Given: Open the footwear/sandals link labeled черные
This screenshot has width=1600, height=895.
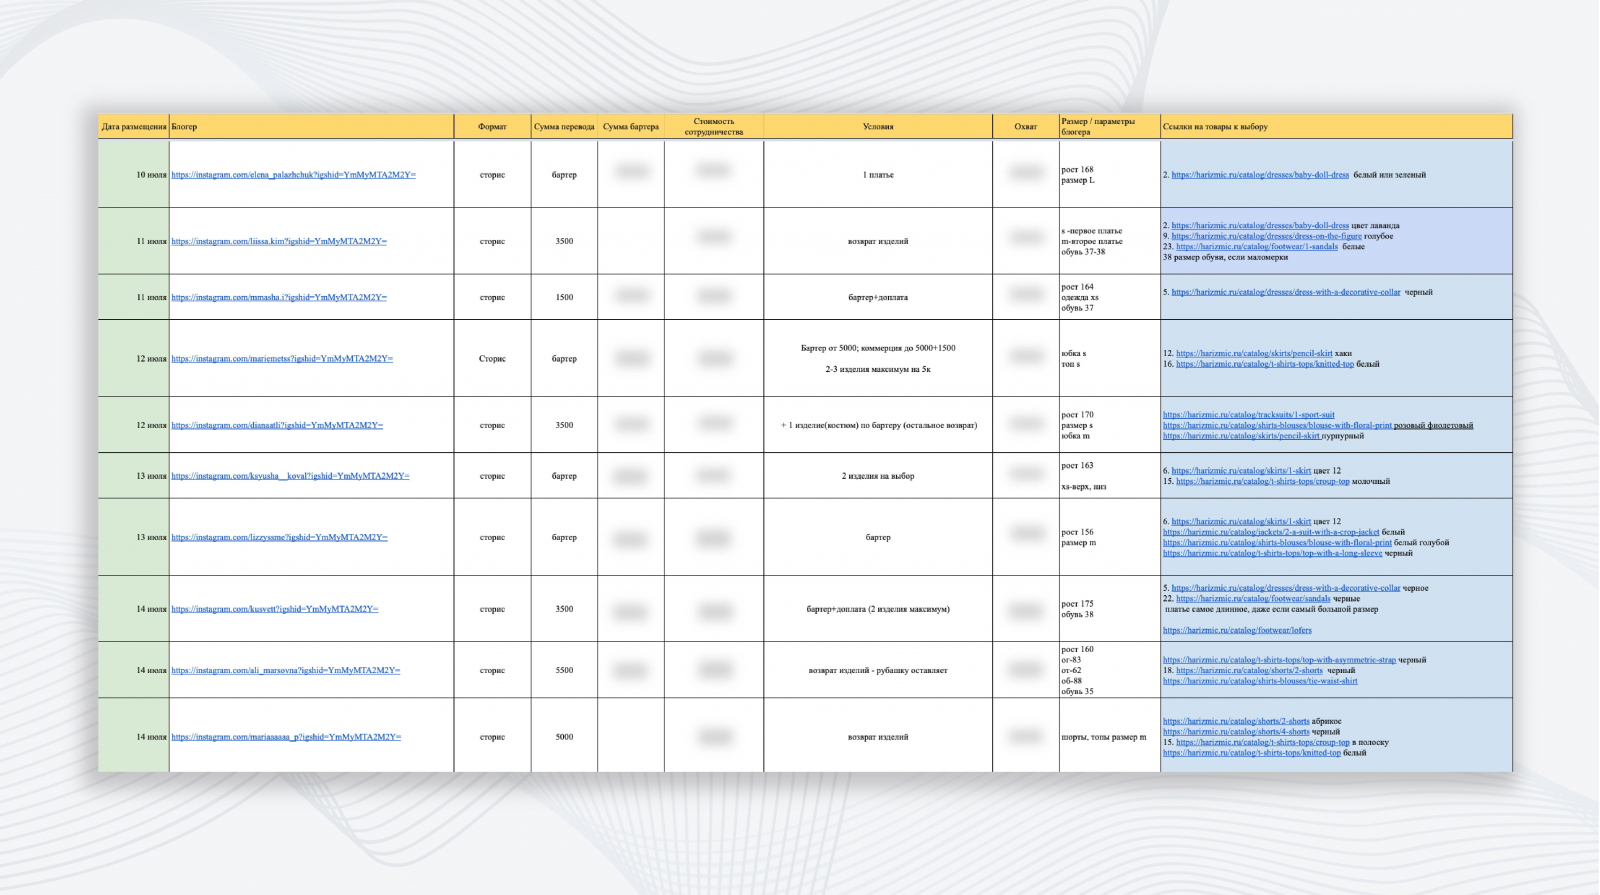Looking at the screenshot, I should [x=1253, y=599].
